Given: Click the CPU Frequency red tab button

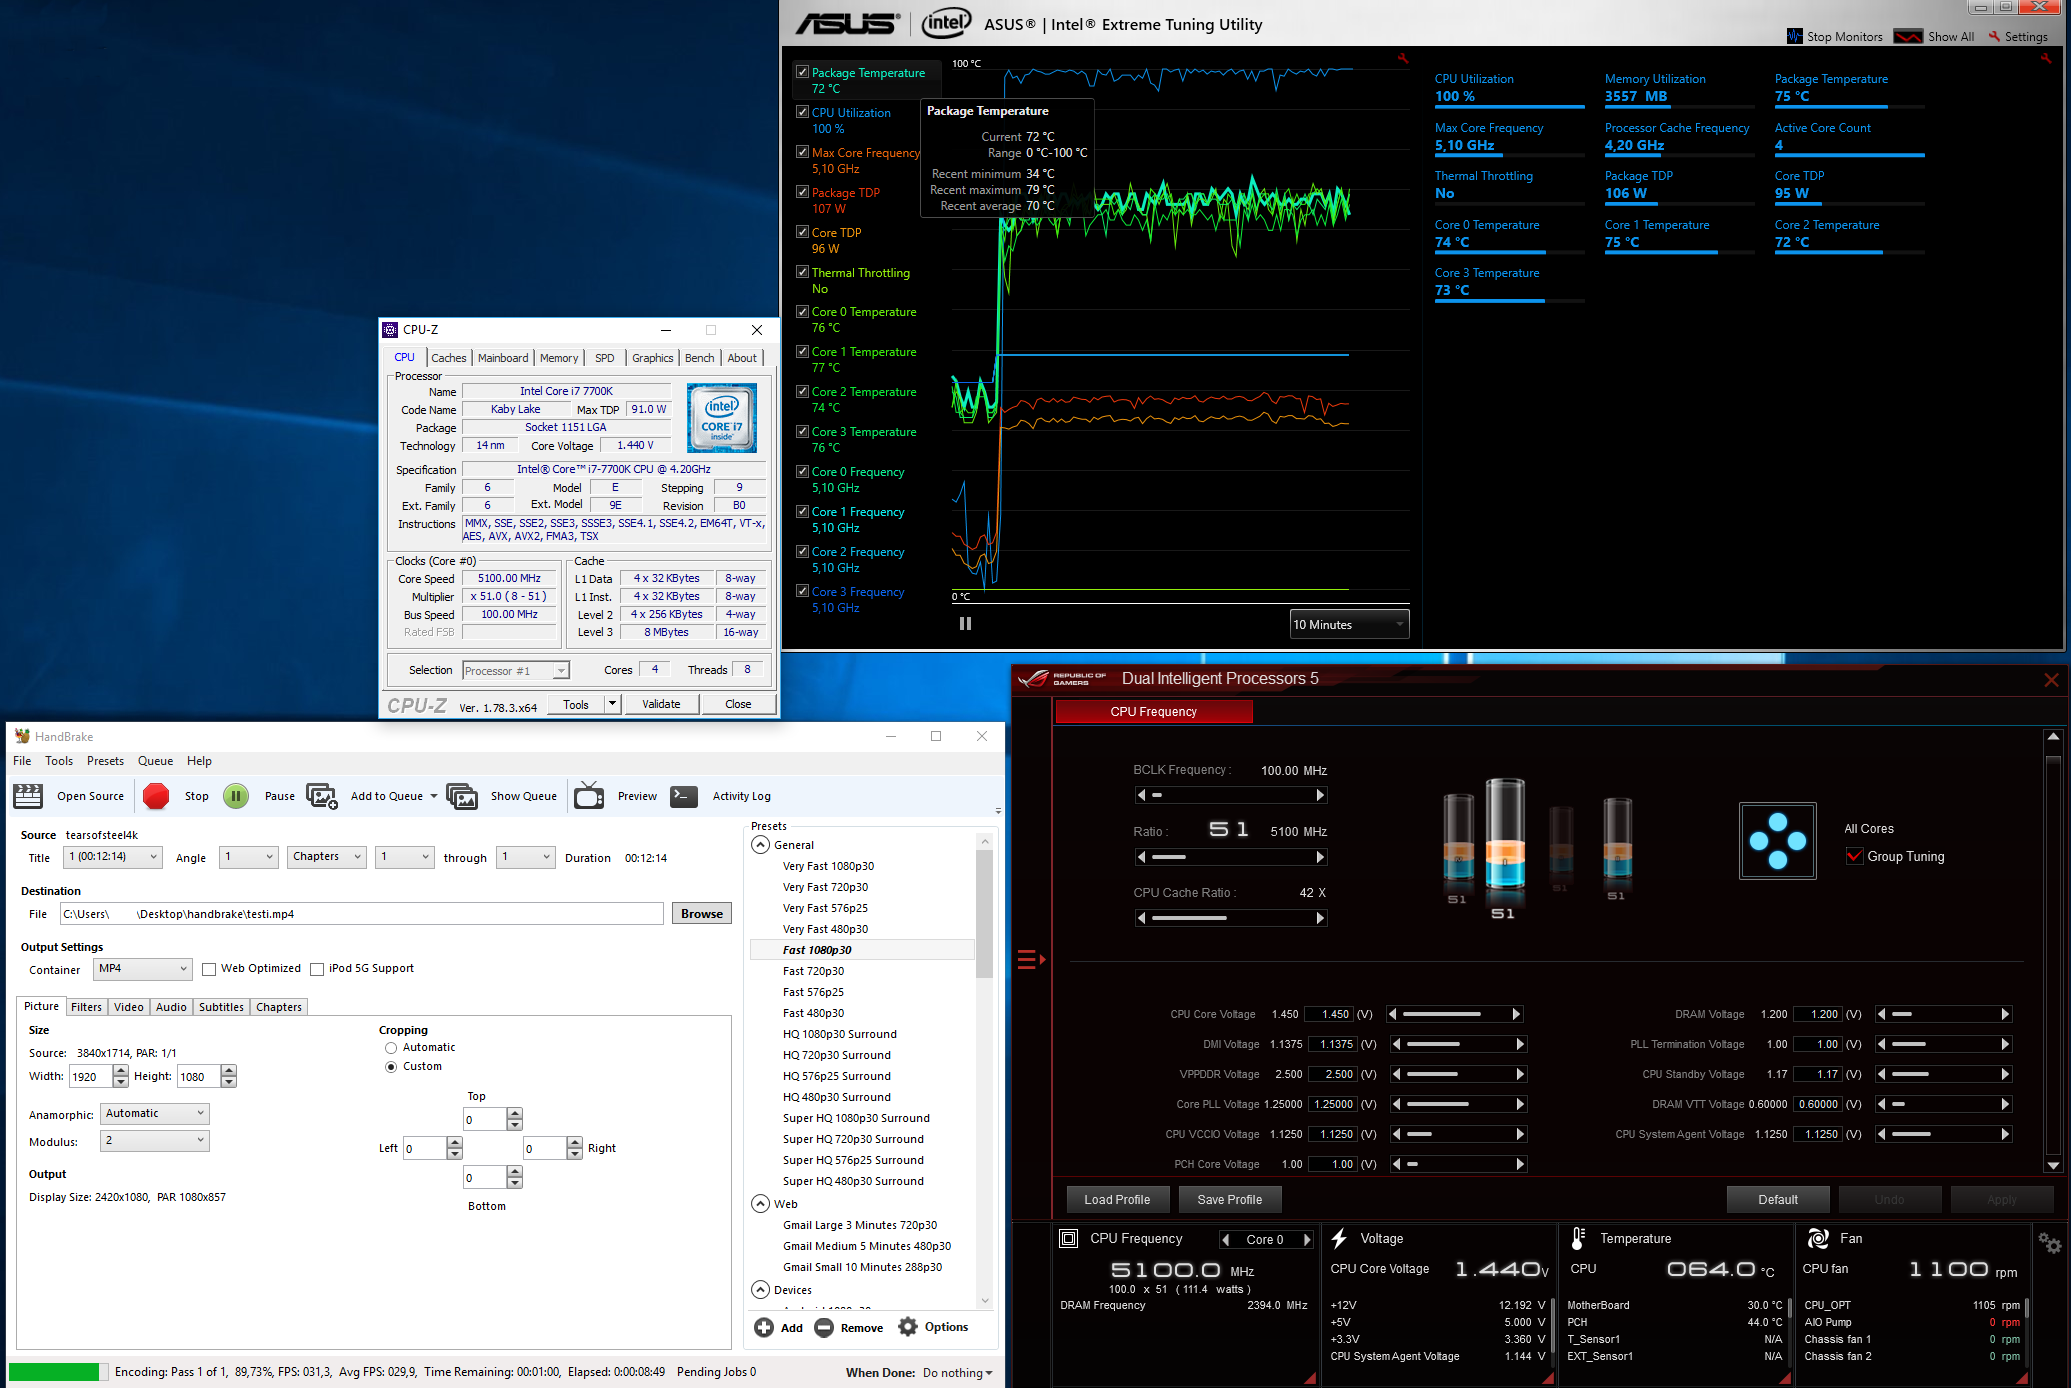Looking at the screenshot, I should point(1153,712).
